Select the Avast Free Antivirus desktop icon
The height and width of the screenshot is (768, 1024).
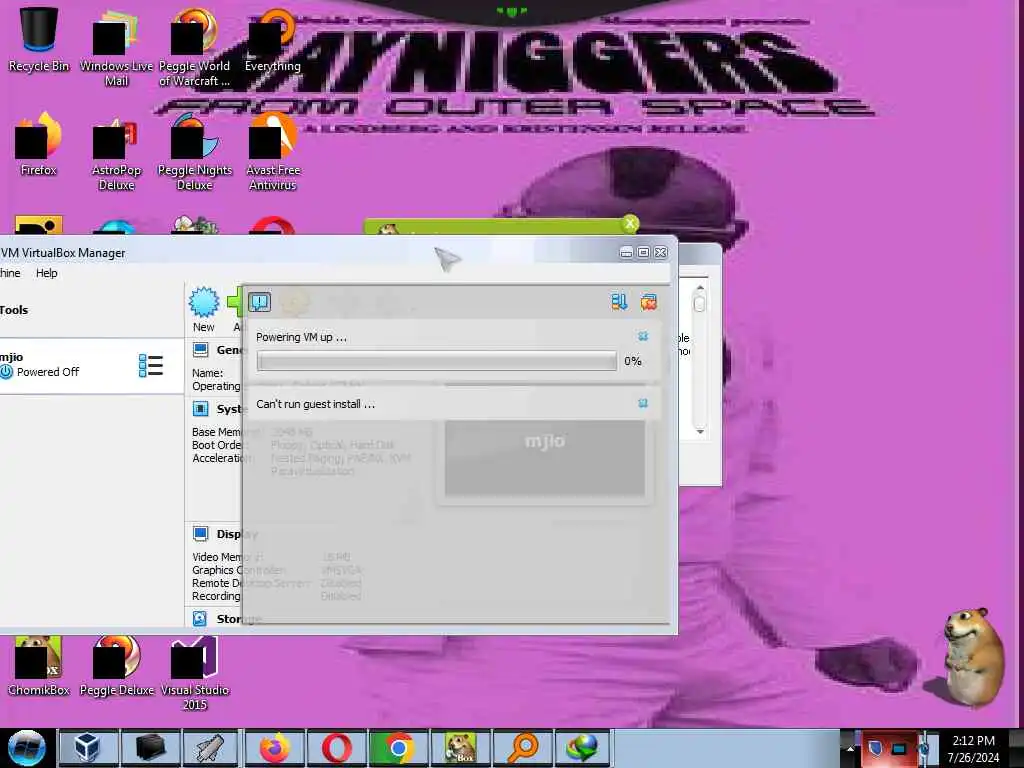tap(273, 153)
